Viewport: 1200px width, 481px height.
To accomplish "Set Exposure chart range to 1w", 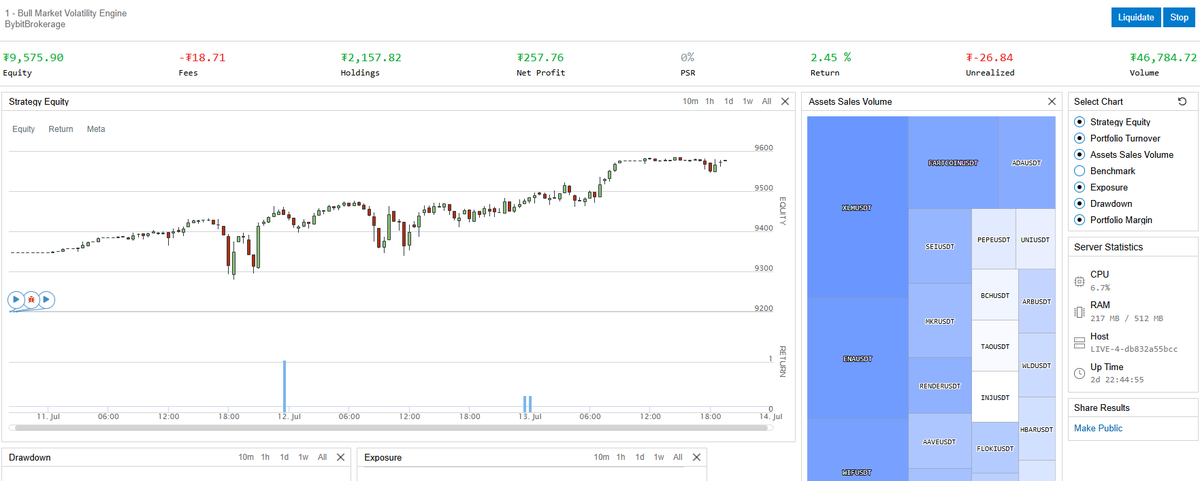I will pos(659,457).
